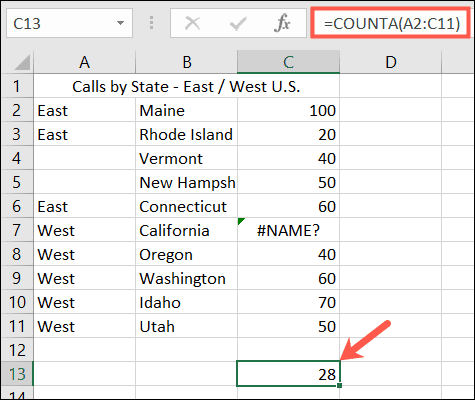This screenshot has width=475, height=400.
Task: Select row 10 header
Action: click(17, 302)
